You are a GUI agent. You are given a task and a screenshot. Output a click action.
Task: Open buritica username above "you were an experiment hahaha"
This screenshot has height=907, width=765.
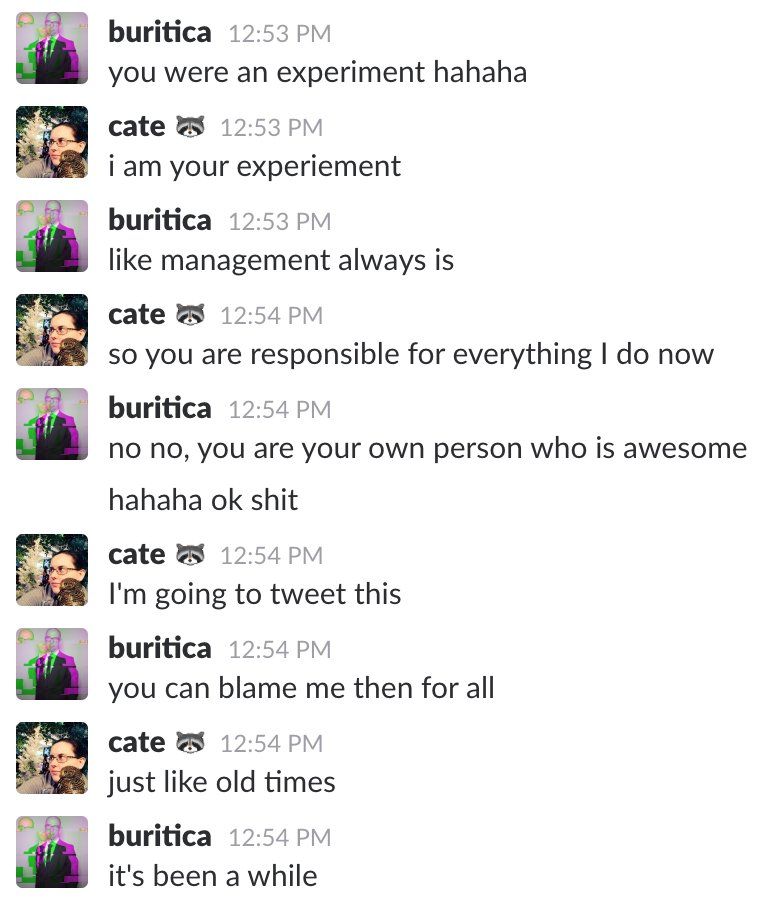pyautogui.click(x=160, y=33)
